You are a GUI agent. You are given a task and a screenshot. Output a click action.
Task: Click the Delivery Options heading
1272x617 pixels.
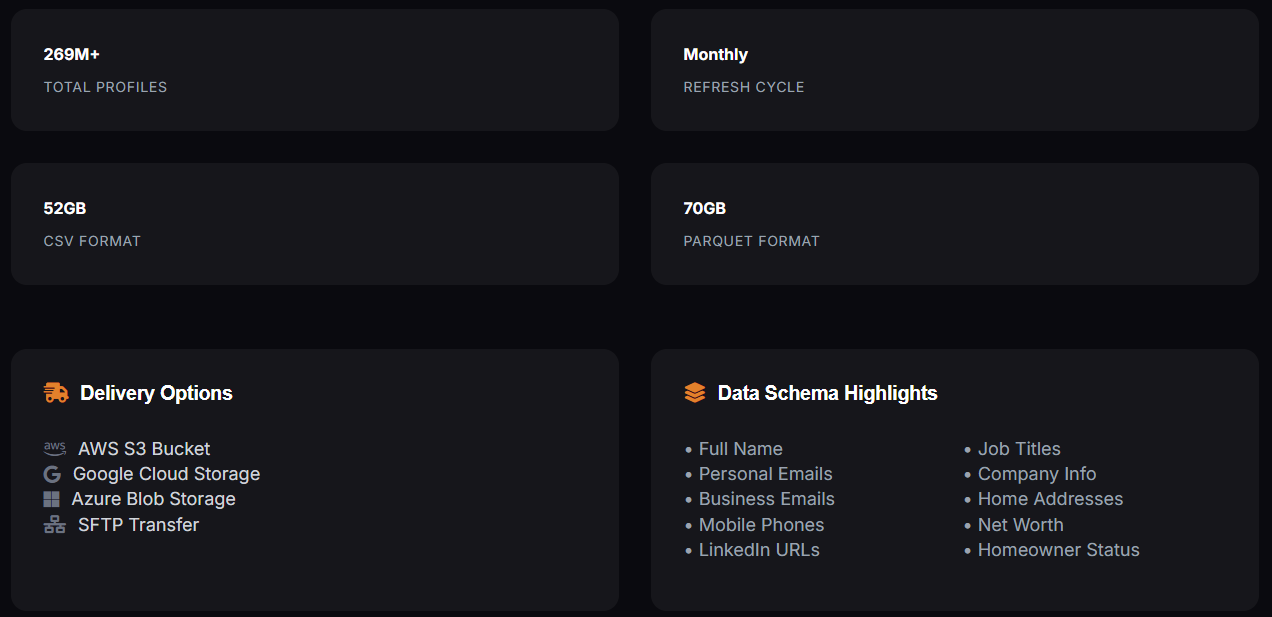pyautogui.click(x=156, y=393)
